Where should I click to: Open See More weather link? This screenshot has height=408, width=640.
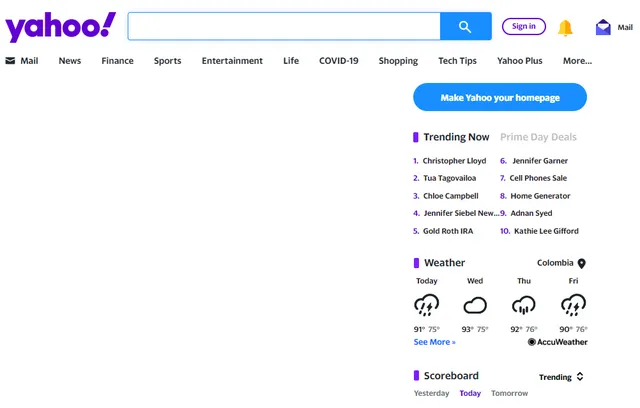pos(434,342)
